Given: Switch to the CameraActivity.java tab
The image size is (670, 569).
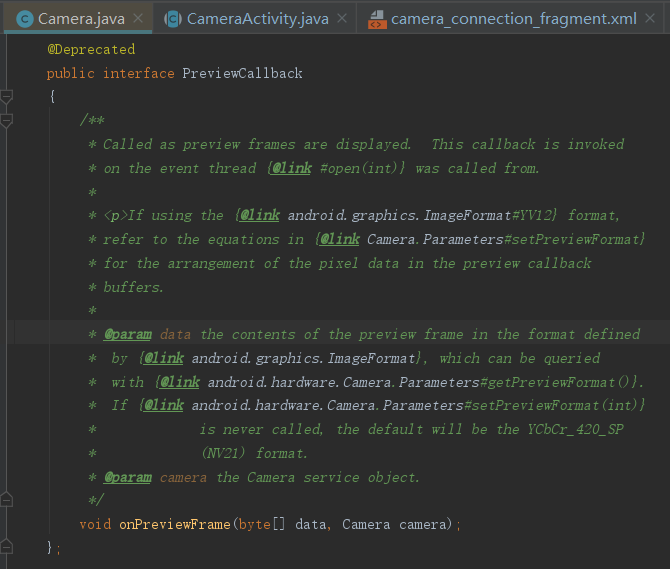Looking at the screenshot, I should [x=258, y=19].
